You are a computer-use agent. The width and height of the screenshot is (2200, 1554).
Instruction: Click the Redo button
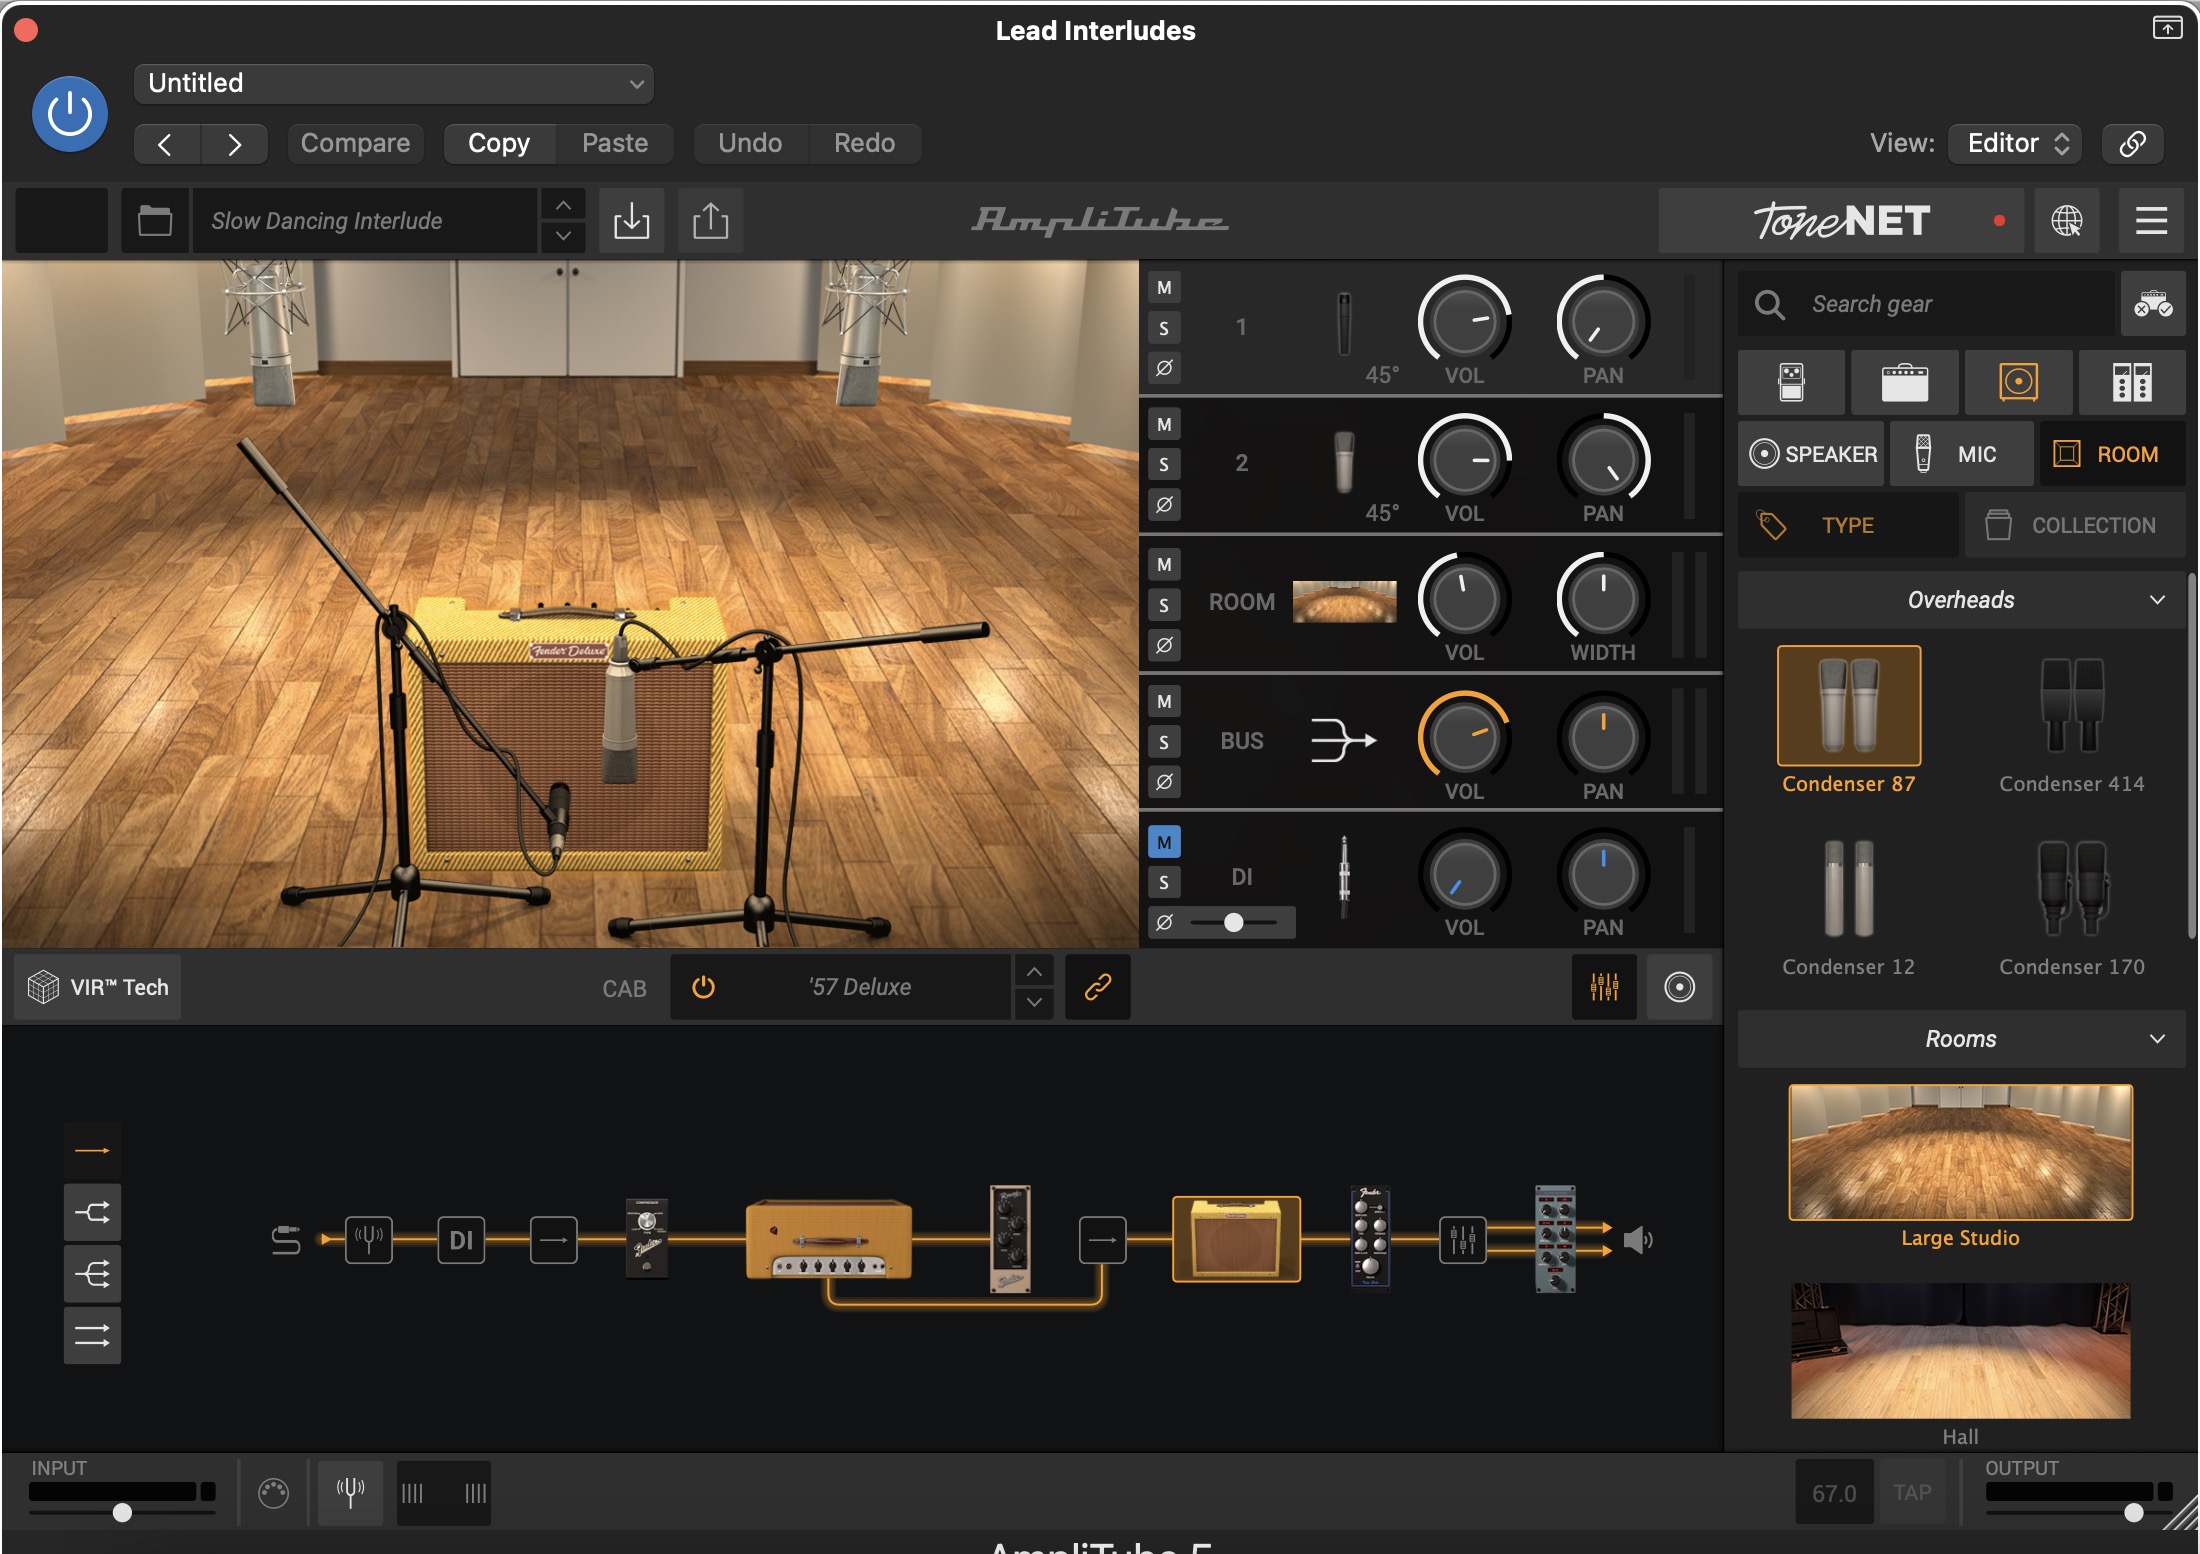864,143
